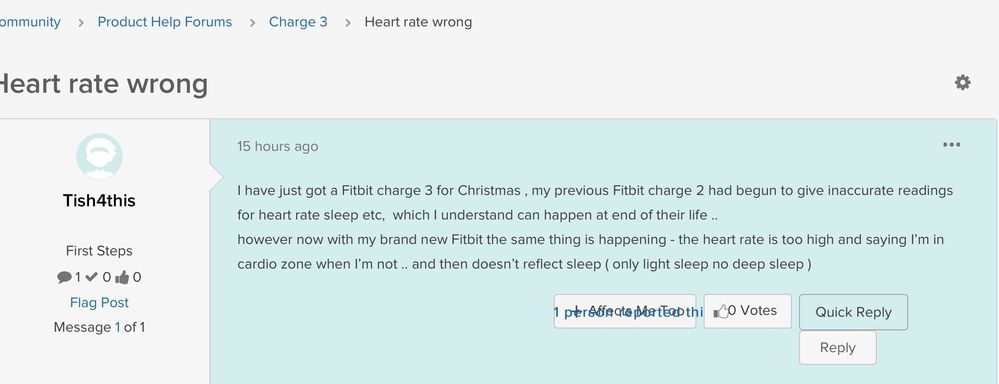The height and width of the screenshot is (384, 999).
Task: Click the 0 Votes button
Action: [x=747, y=311]
